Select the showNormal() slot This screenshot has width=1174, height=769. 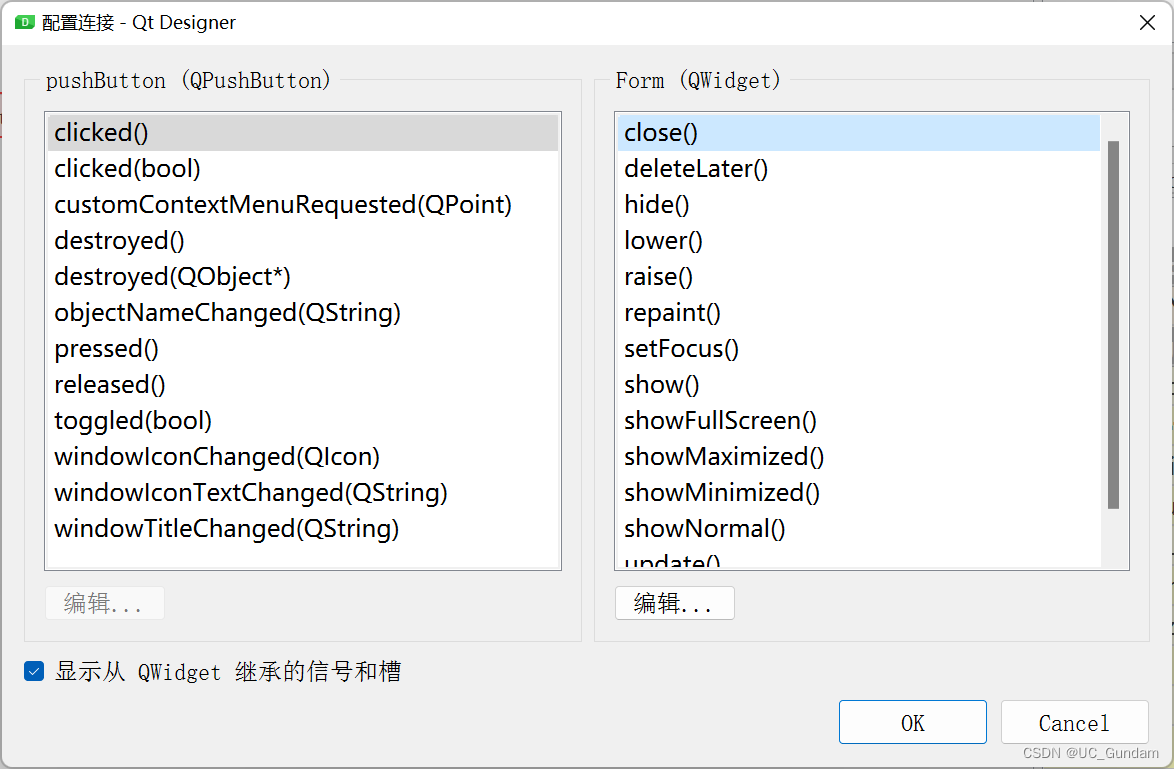(859, 528)
